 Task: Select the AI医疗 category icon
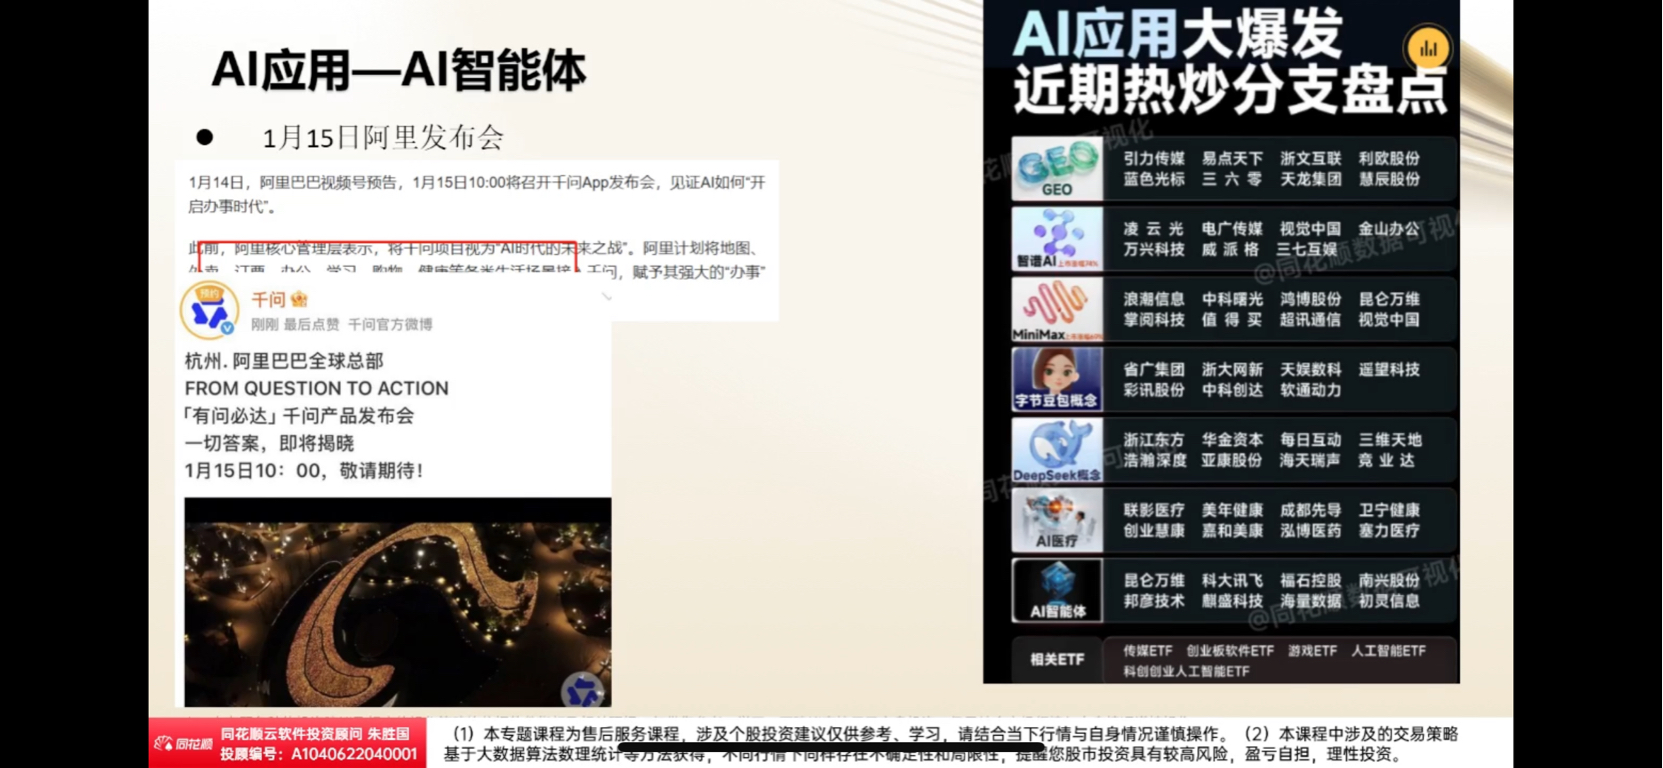tap(1057, 520)
